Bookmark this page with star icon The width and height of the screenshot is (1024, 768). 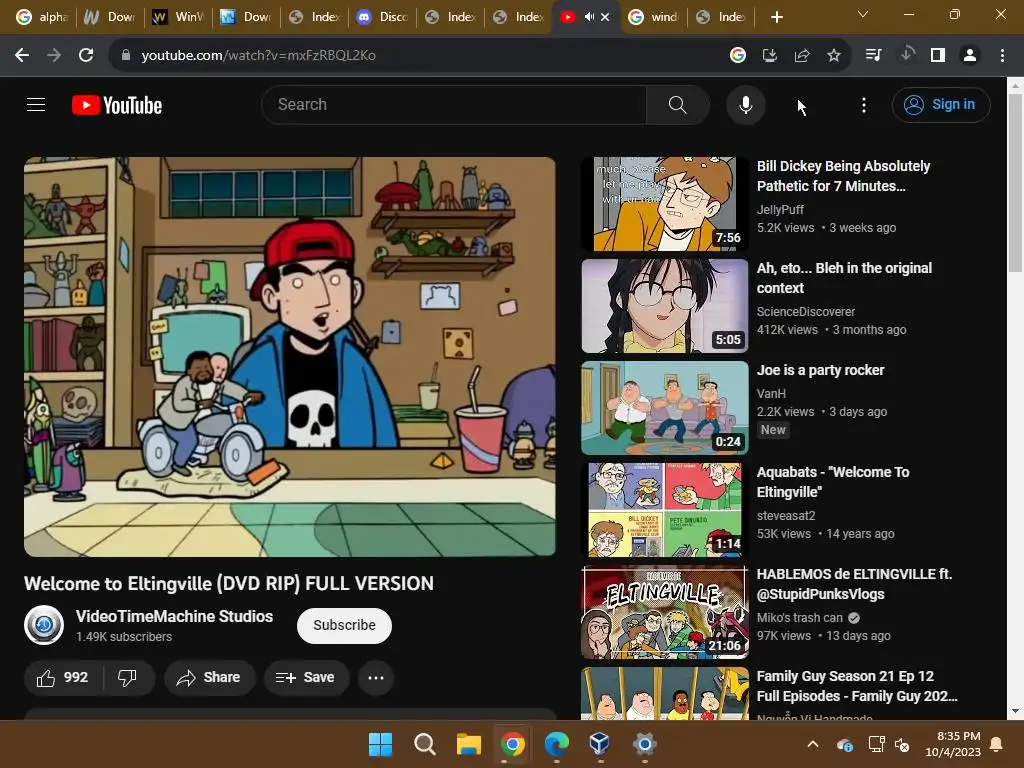point(834,56)
